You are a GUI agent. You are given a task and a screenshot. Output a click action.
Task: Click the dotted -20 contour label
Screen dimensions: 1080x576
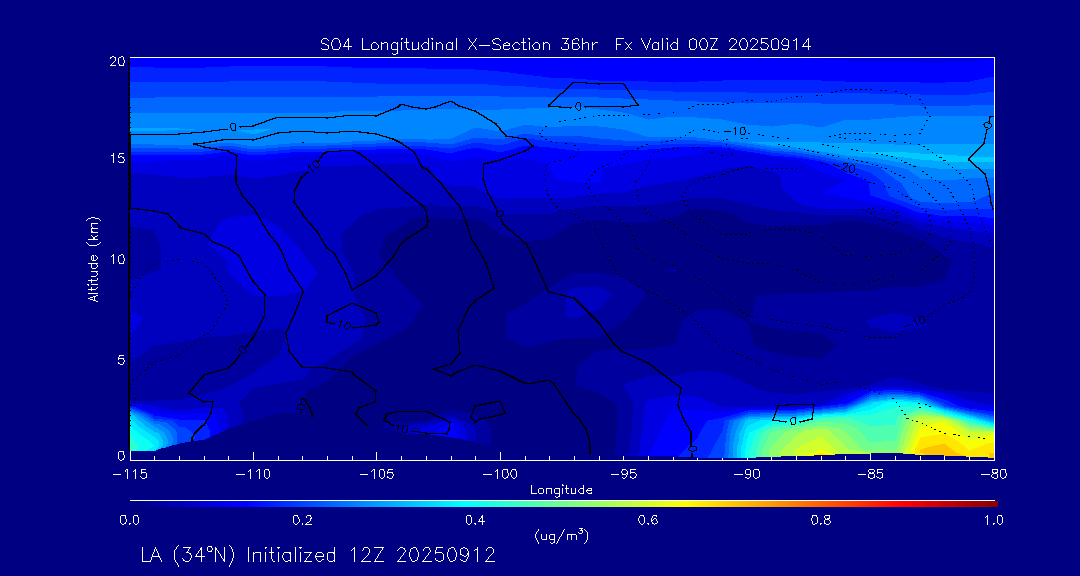pos(849,168)
